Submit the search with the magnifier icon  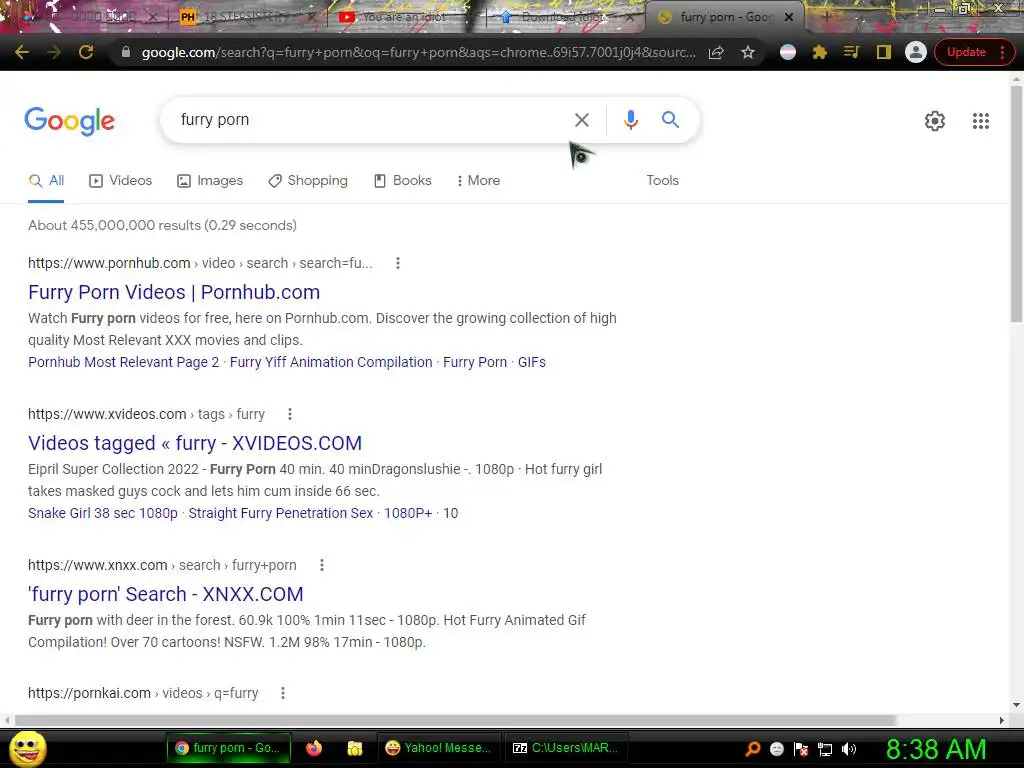coord(670,120)
